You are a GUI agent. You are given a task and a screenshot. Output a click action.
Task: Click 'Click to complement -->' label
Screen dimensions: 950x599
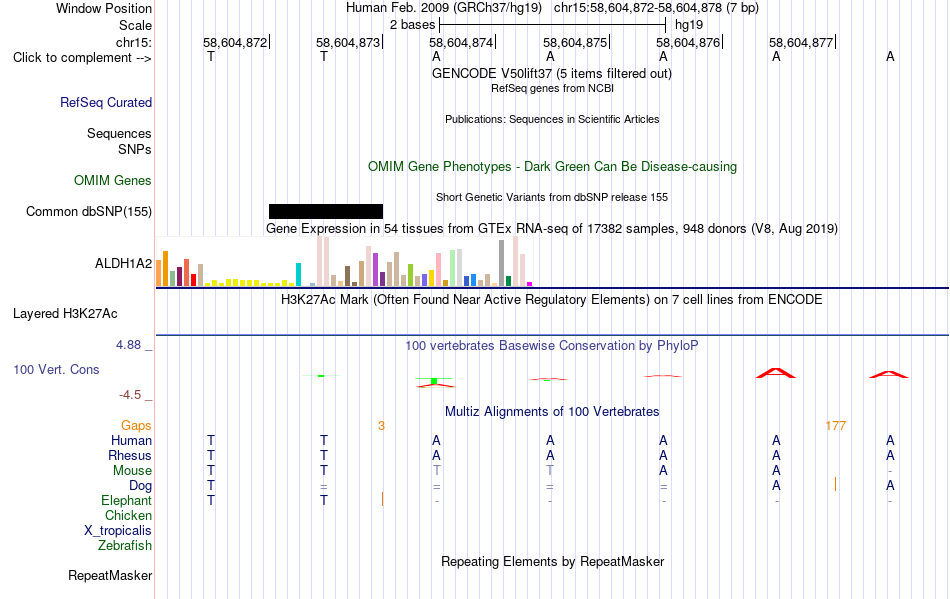pyautogui.click(x=82, y=58)
